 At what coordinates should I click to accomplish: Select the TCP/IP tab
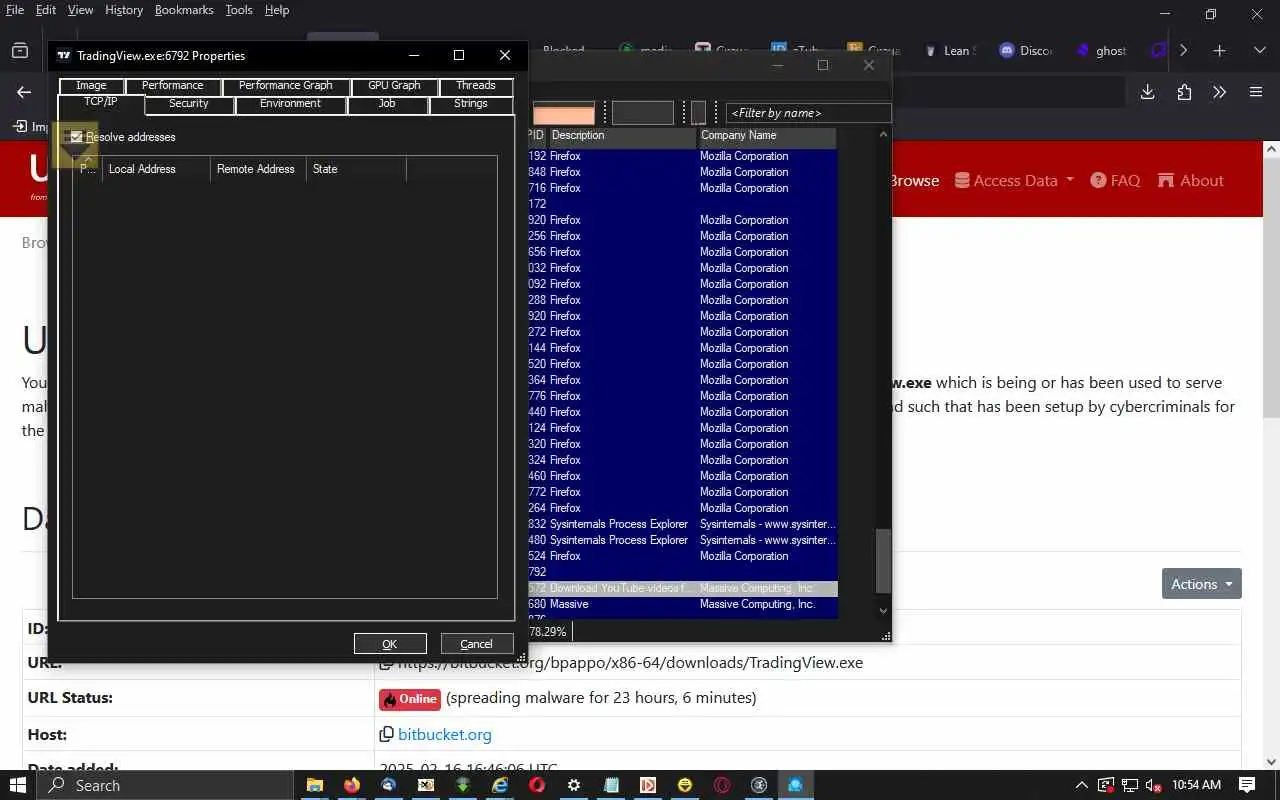click(101, 103)
